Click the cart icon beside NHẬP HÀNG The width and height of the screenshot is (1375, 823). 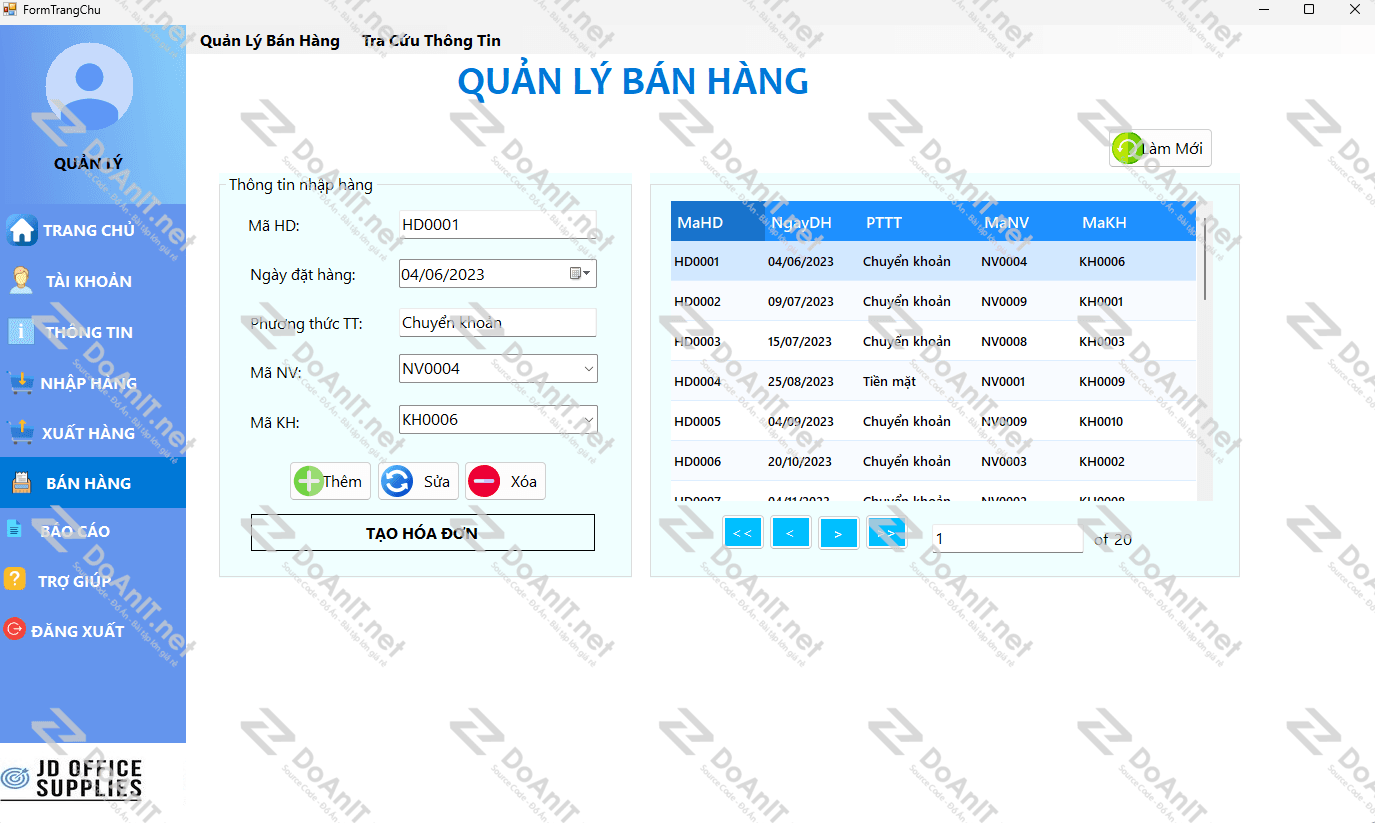tap(20, 382)
